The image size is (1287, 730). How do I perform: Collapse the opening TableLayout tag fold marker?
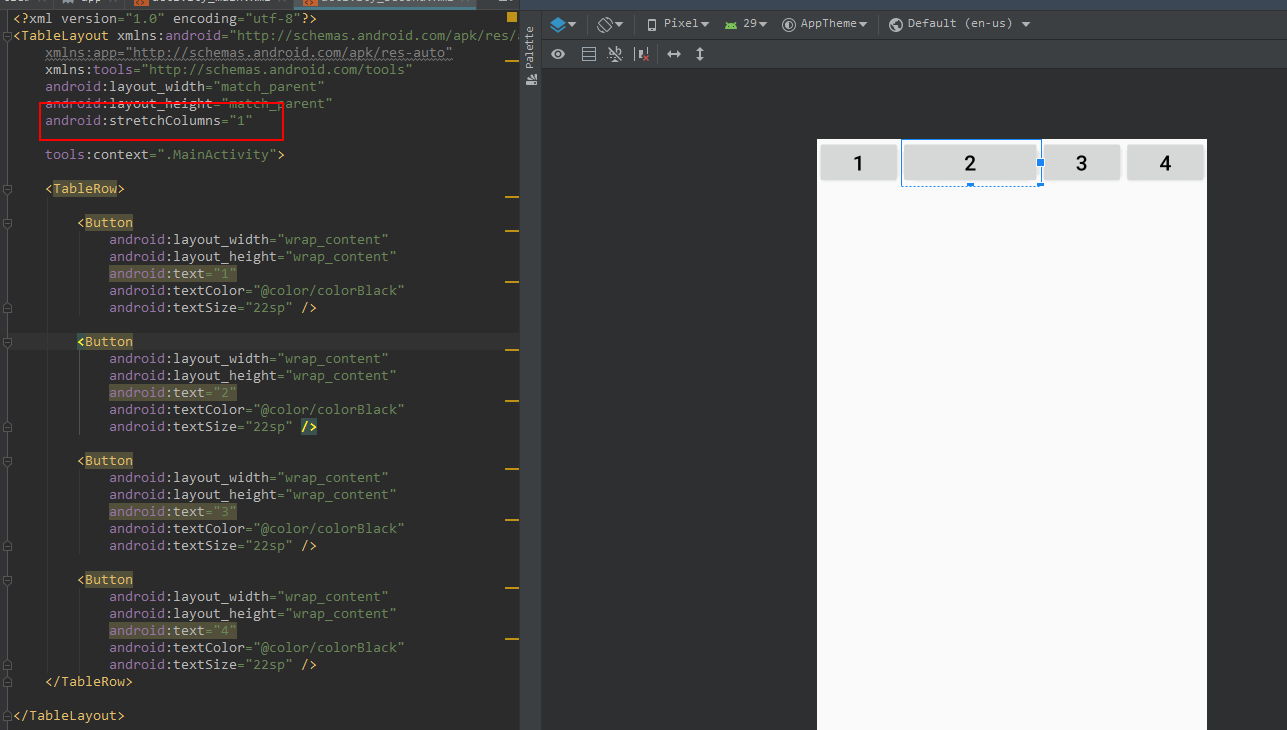[x=7, y=36]
